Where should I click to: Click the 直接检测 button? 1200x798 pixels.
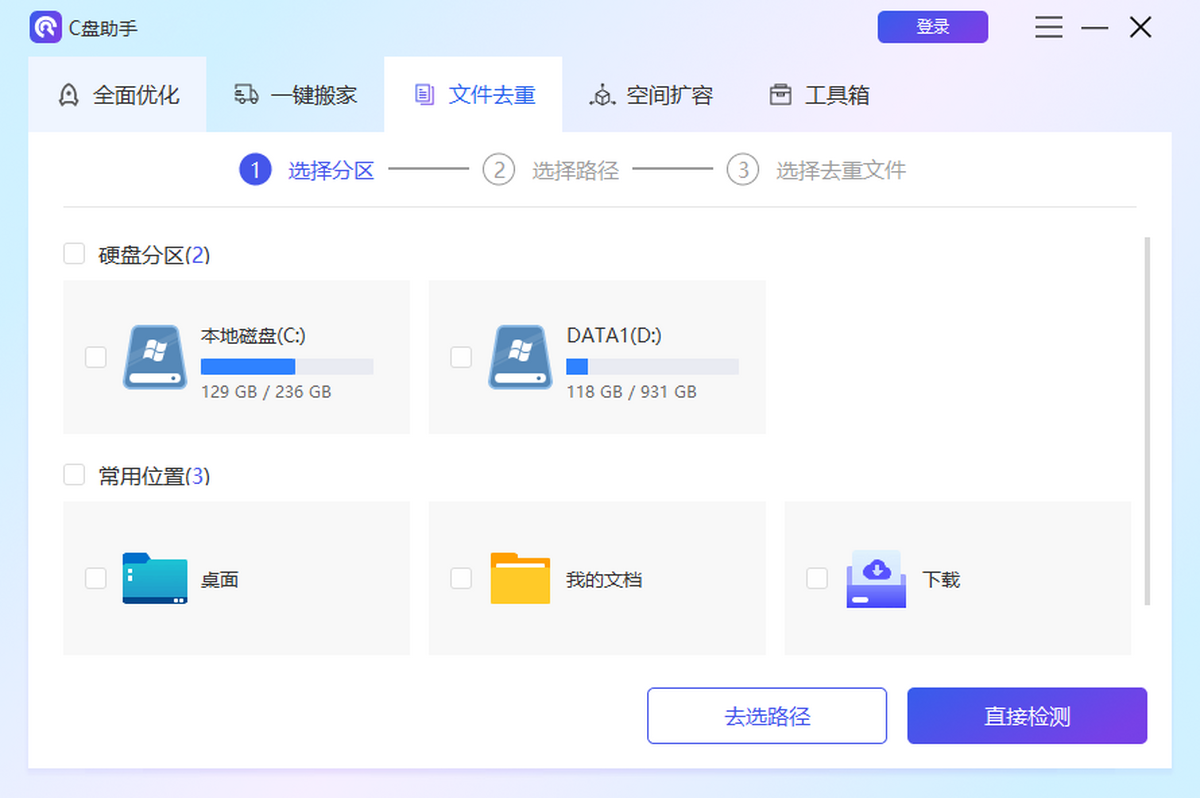click(x=1027, y=716)
